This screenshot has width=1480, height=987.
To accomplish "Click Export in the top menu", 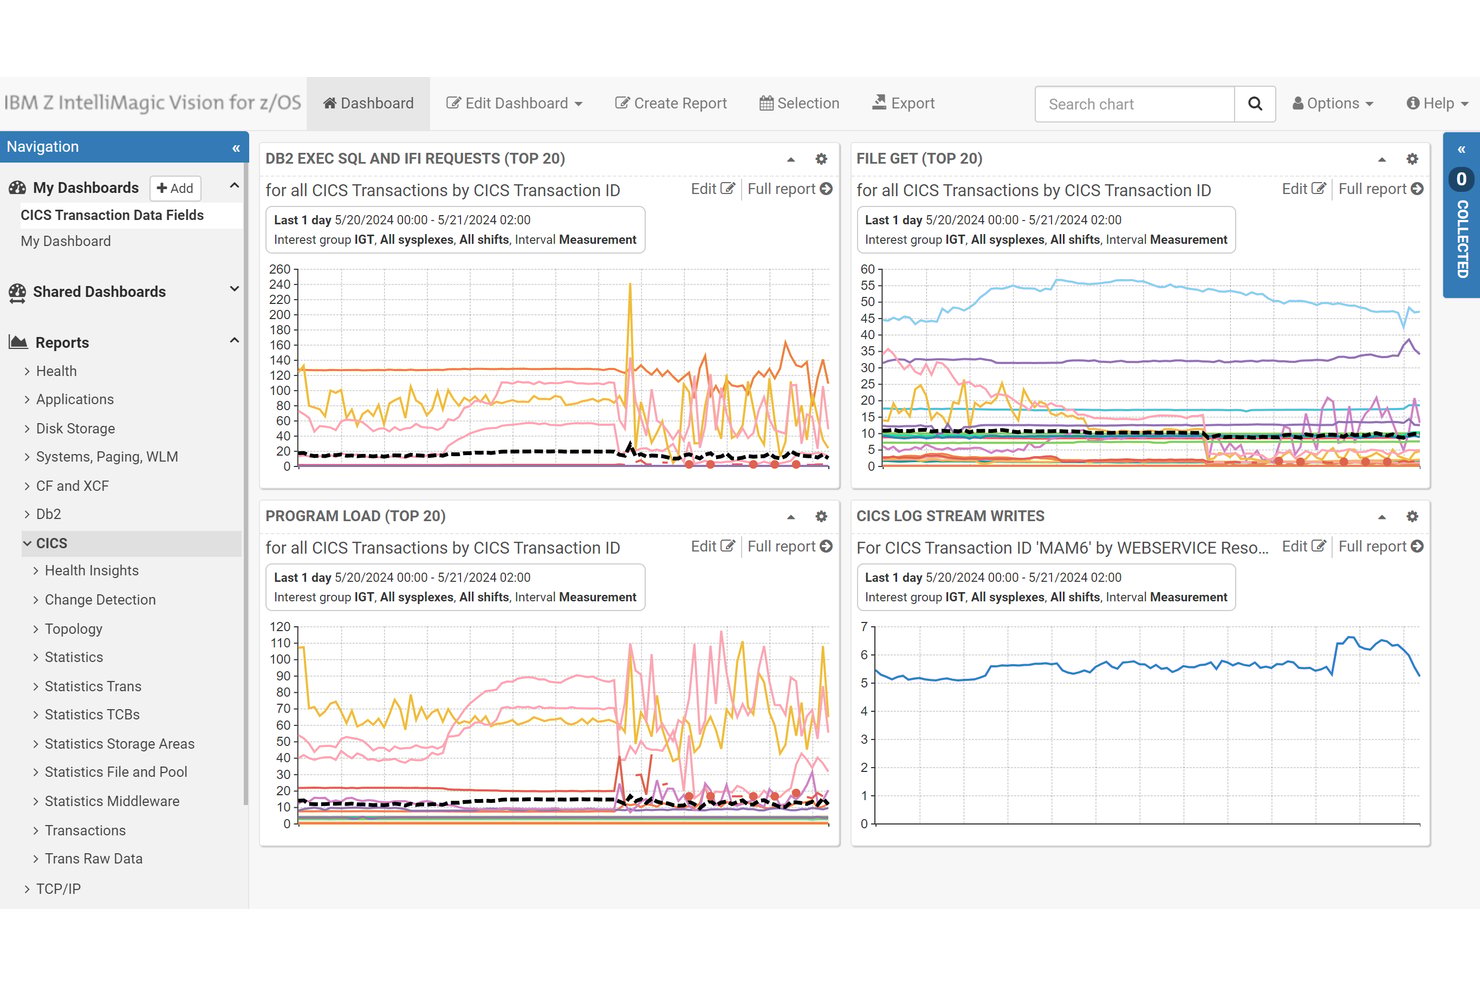I will click(x=903, y=103).
